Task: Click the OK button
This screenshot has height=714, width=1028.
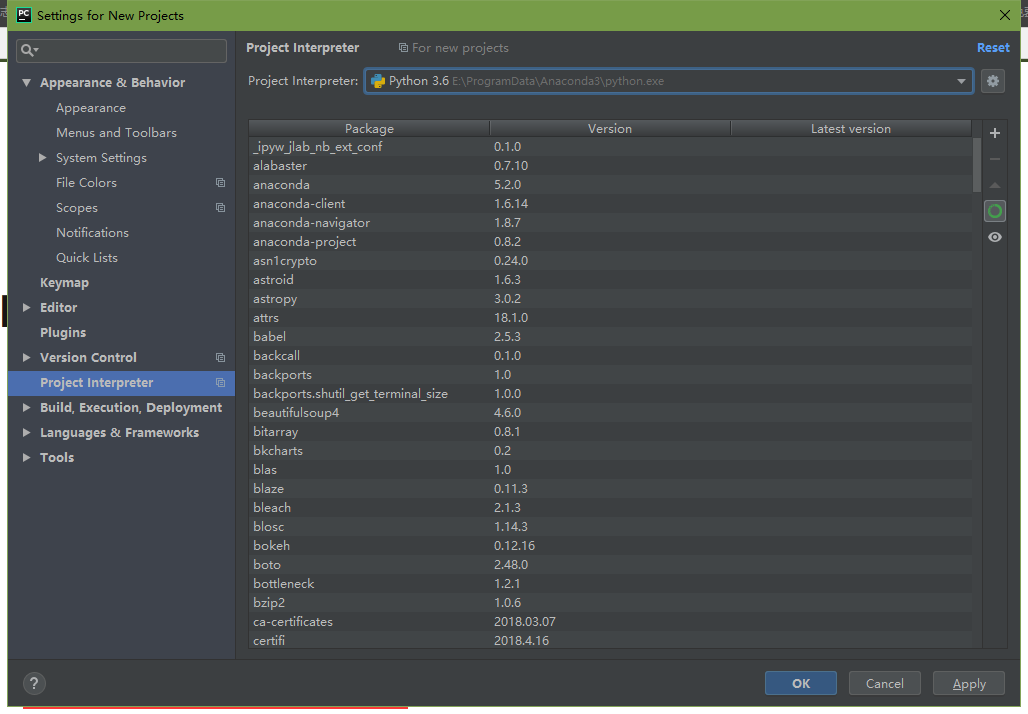Action: click(x=801, y=683)
